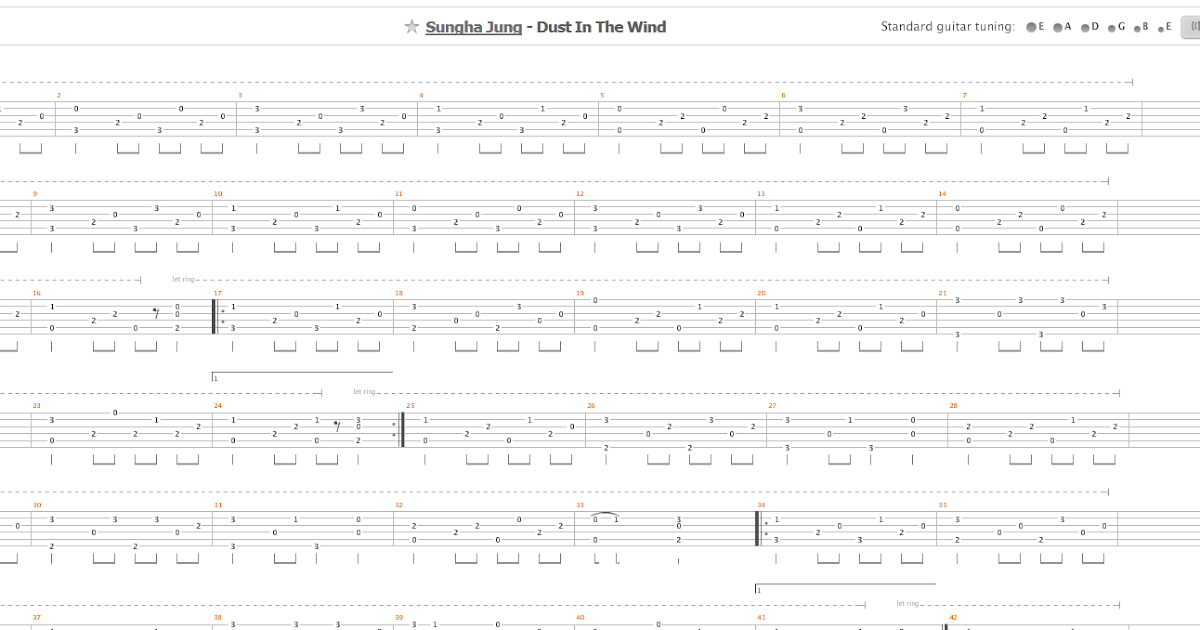Select the first-ending bracket above measure 24
Screen dimensions: 1200x630
pos(302,377)
